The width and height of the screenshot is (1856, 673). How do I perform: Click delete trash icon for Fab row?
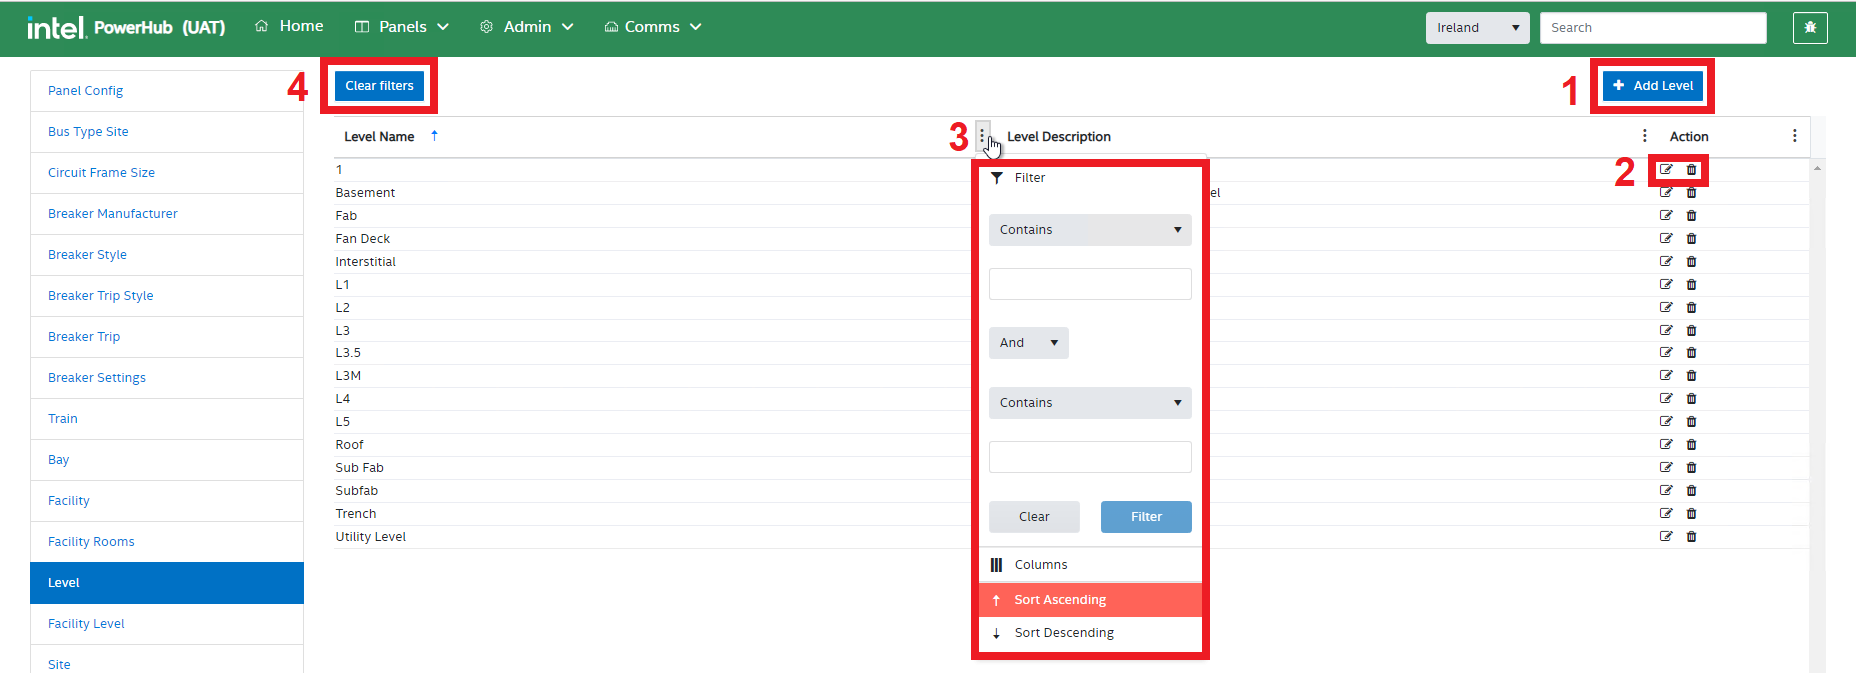[1691, 216]
